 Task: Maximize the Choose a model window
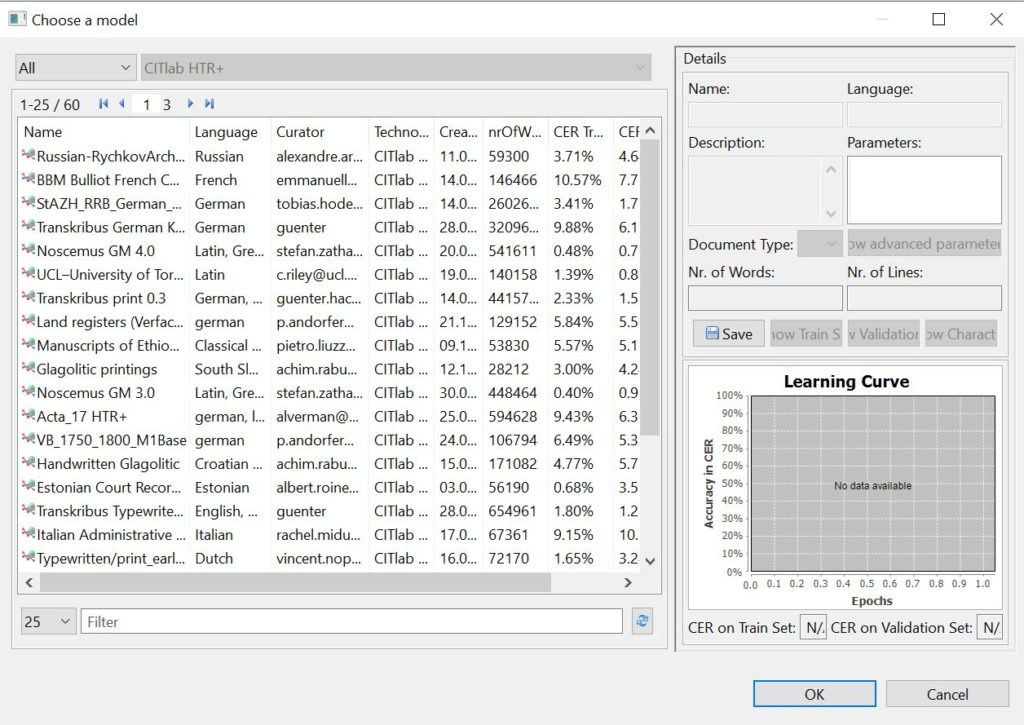tap(938, 19)
